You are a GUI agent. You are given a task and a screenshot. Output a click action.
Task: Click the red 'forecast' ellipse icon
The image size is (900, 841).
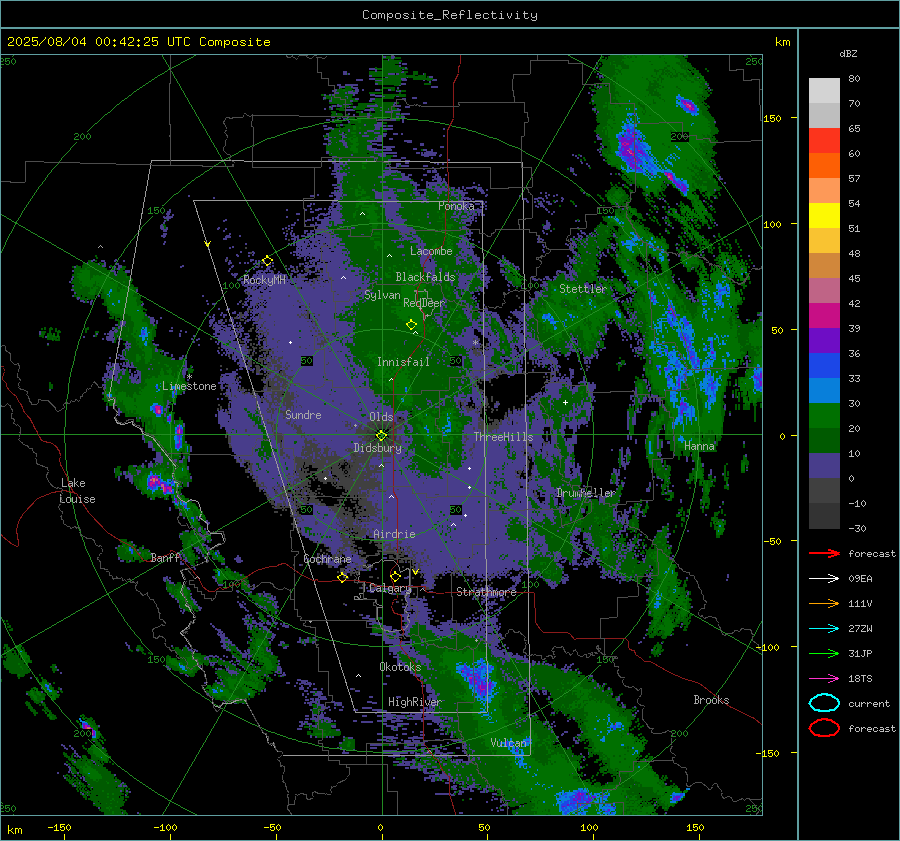824,728
